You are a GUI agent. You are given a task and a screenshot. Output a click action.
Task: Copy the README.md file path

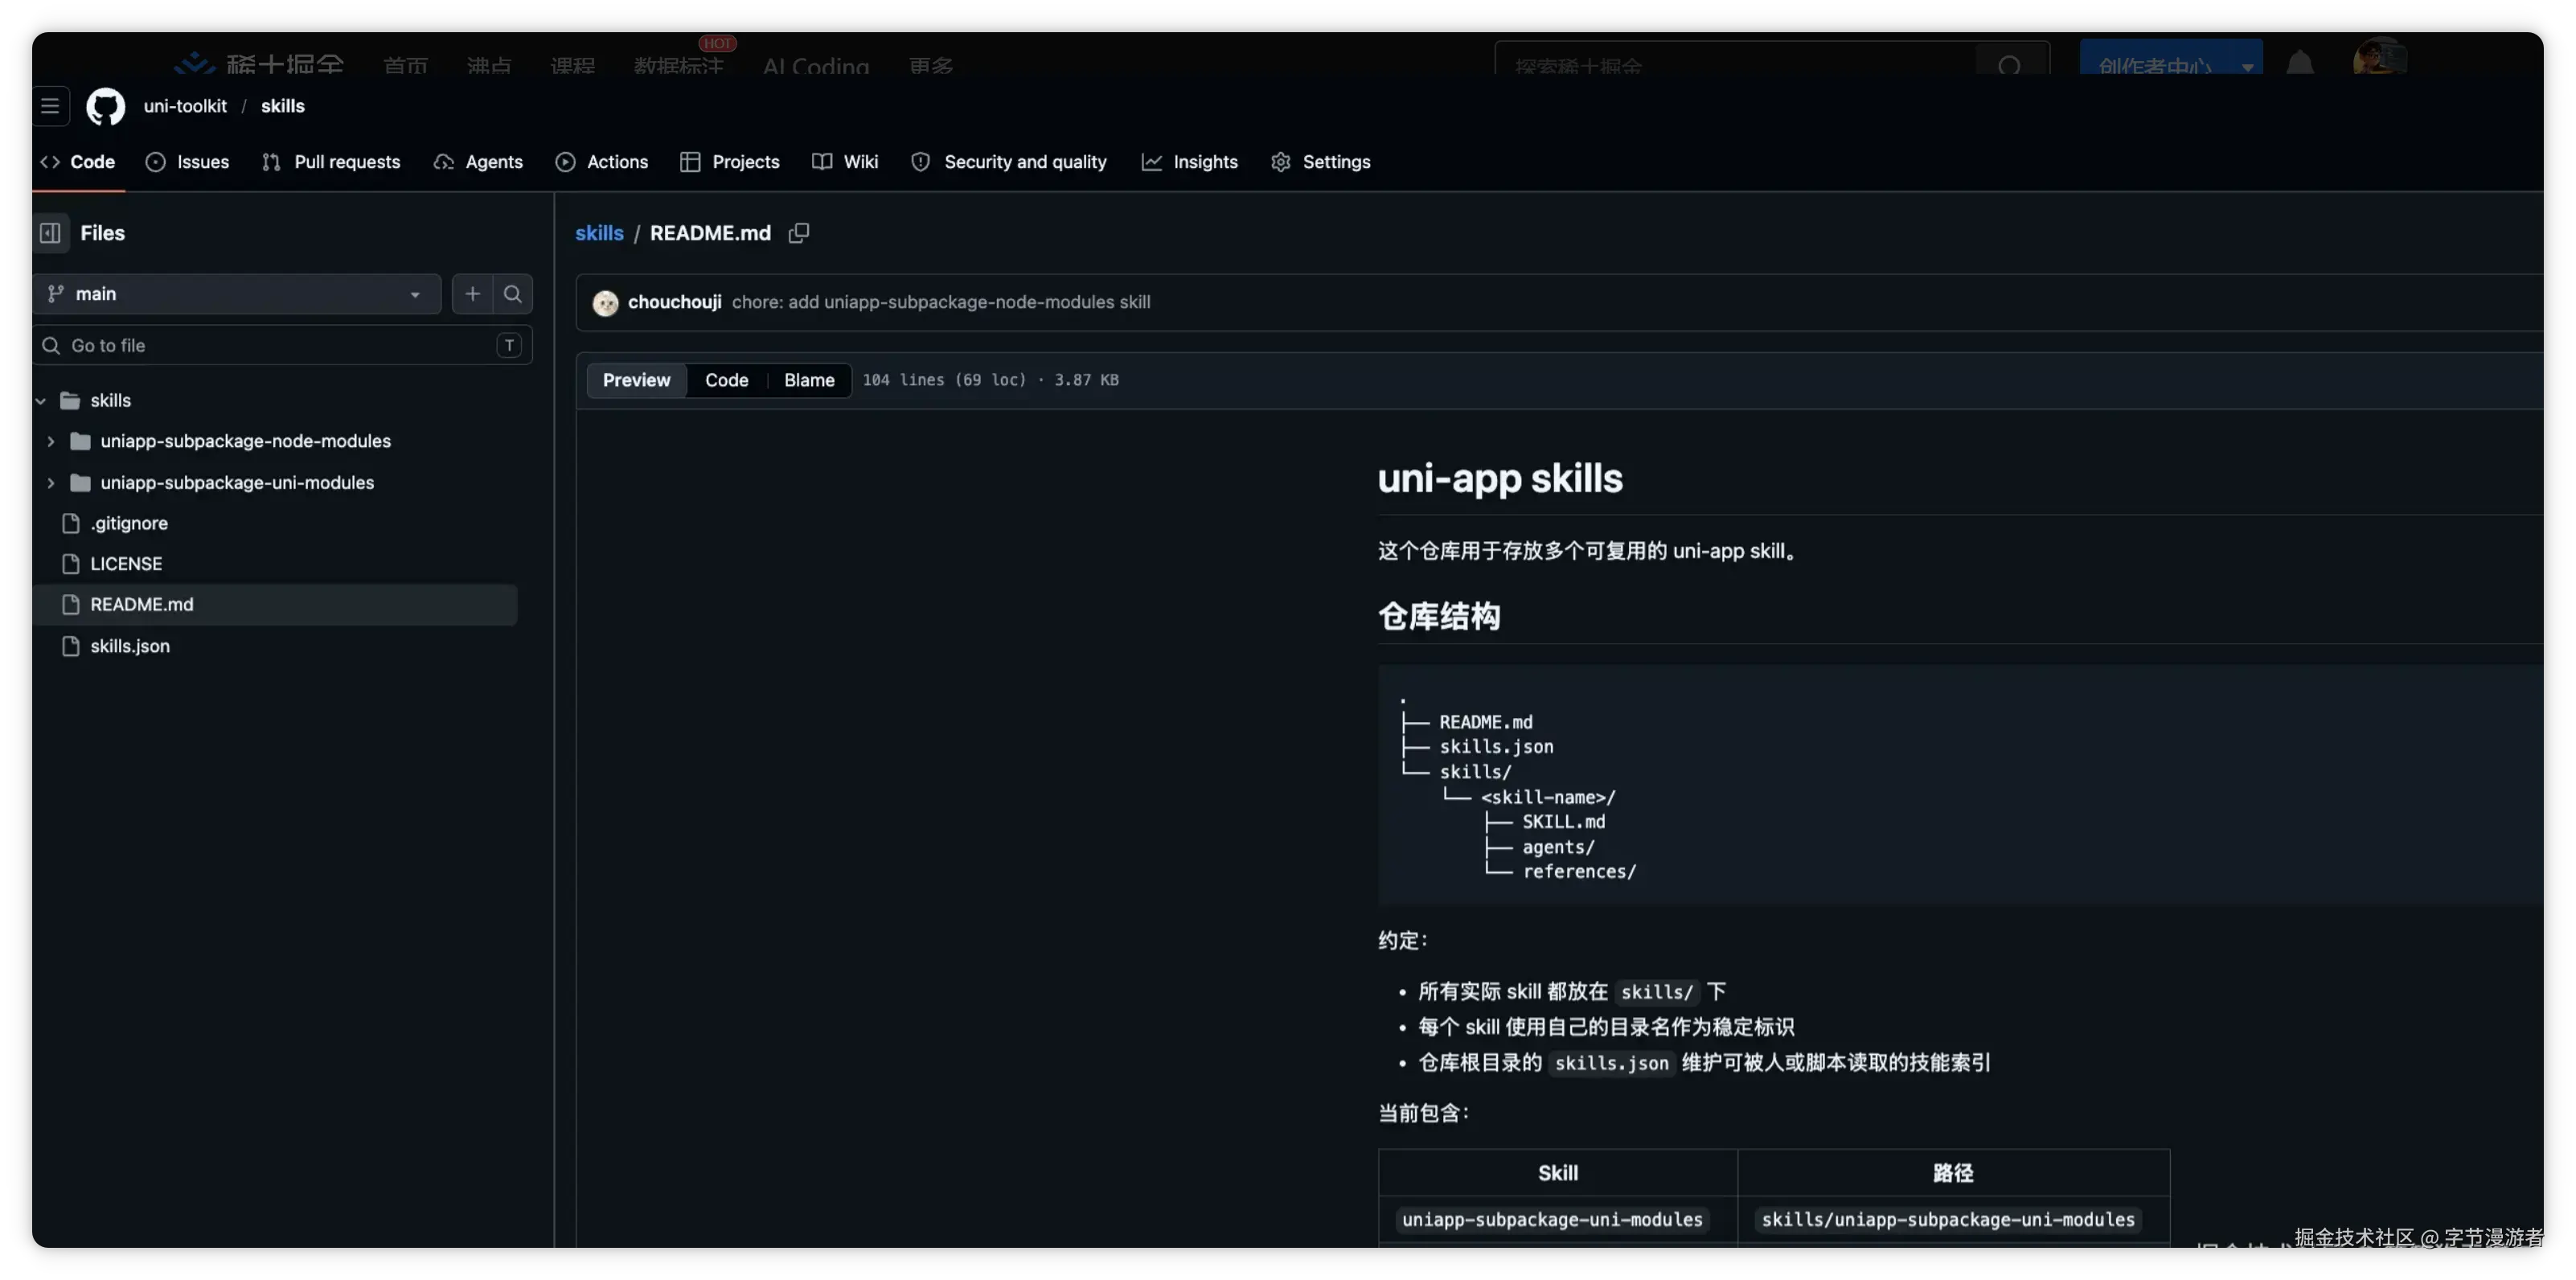pyautogui.click(x=799, y=232)
